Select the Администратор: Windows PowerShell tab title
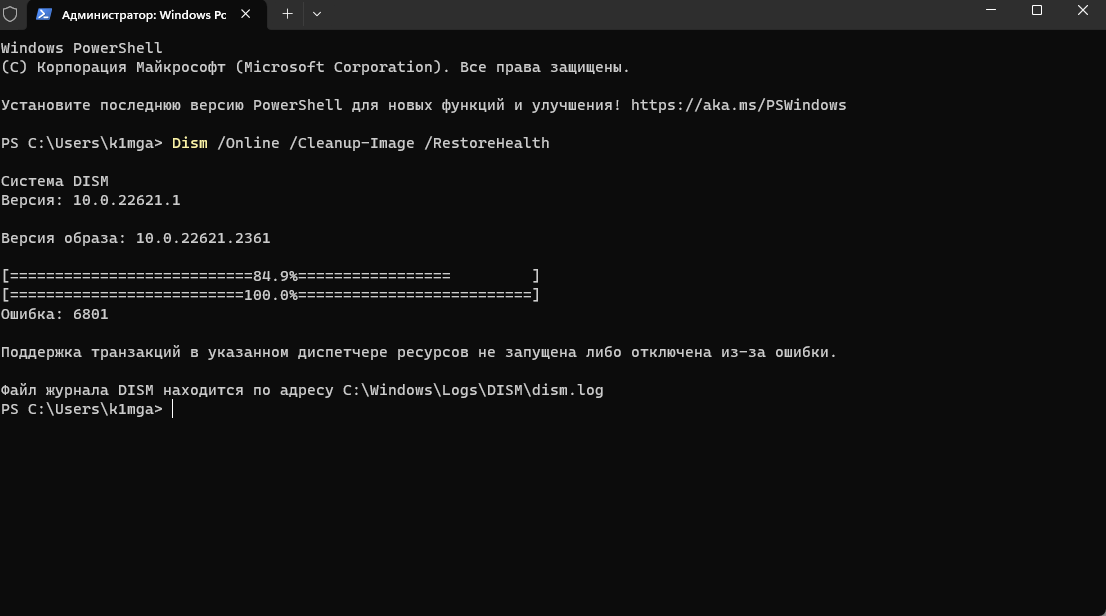 [144, 15]
